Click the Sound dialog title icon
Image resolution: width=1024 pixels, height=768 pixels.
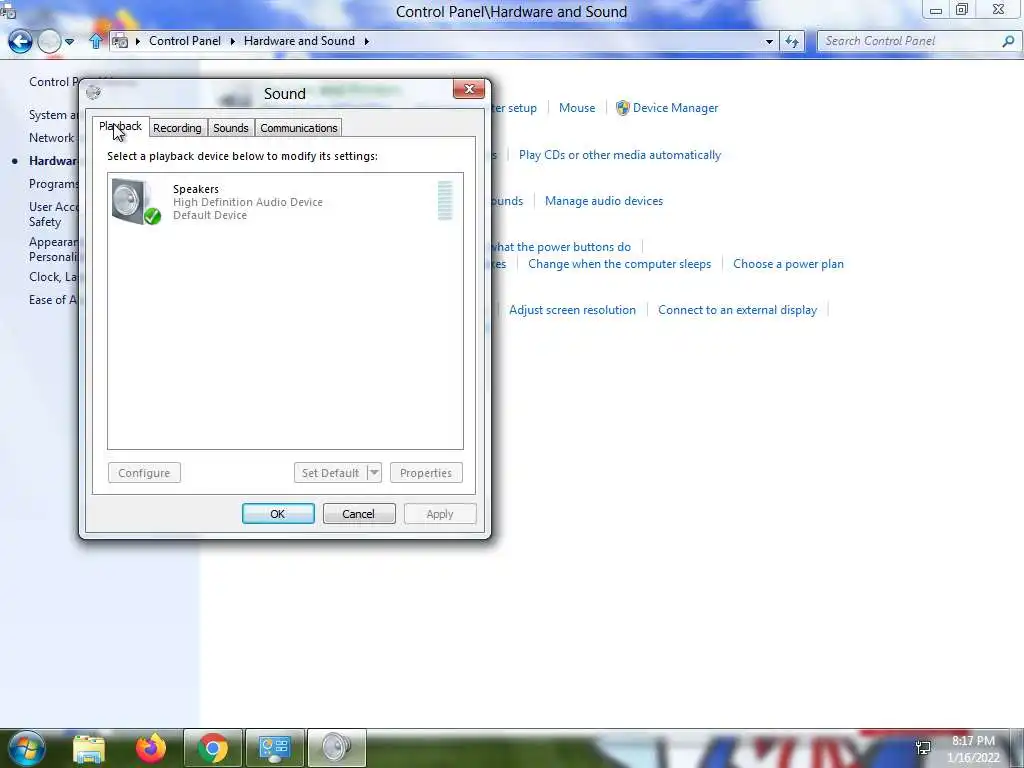[93, 93]
